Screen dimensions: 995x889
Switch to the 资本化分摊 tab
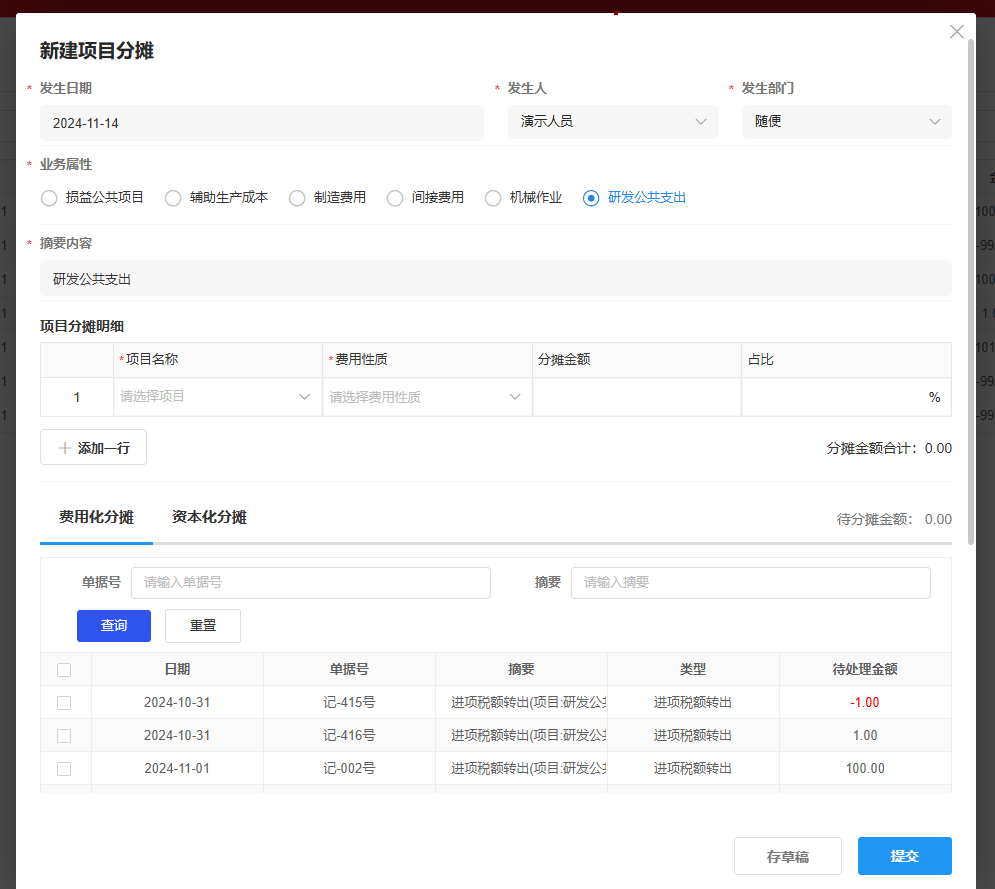click(x=208, y=517)
